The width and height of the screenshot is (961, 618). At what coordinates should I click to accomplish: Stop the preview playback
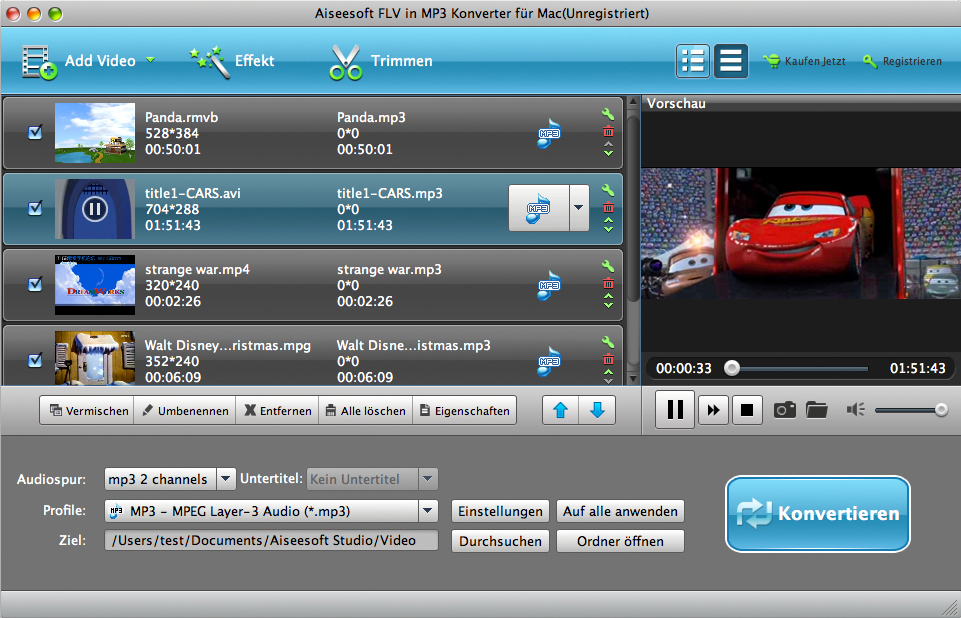(x=747, y=410)
